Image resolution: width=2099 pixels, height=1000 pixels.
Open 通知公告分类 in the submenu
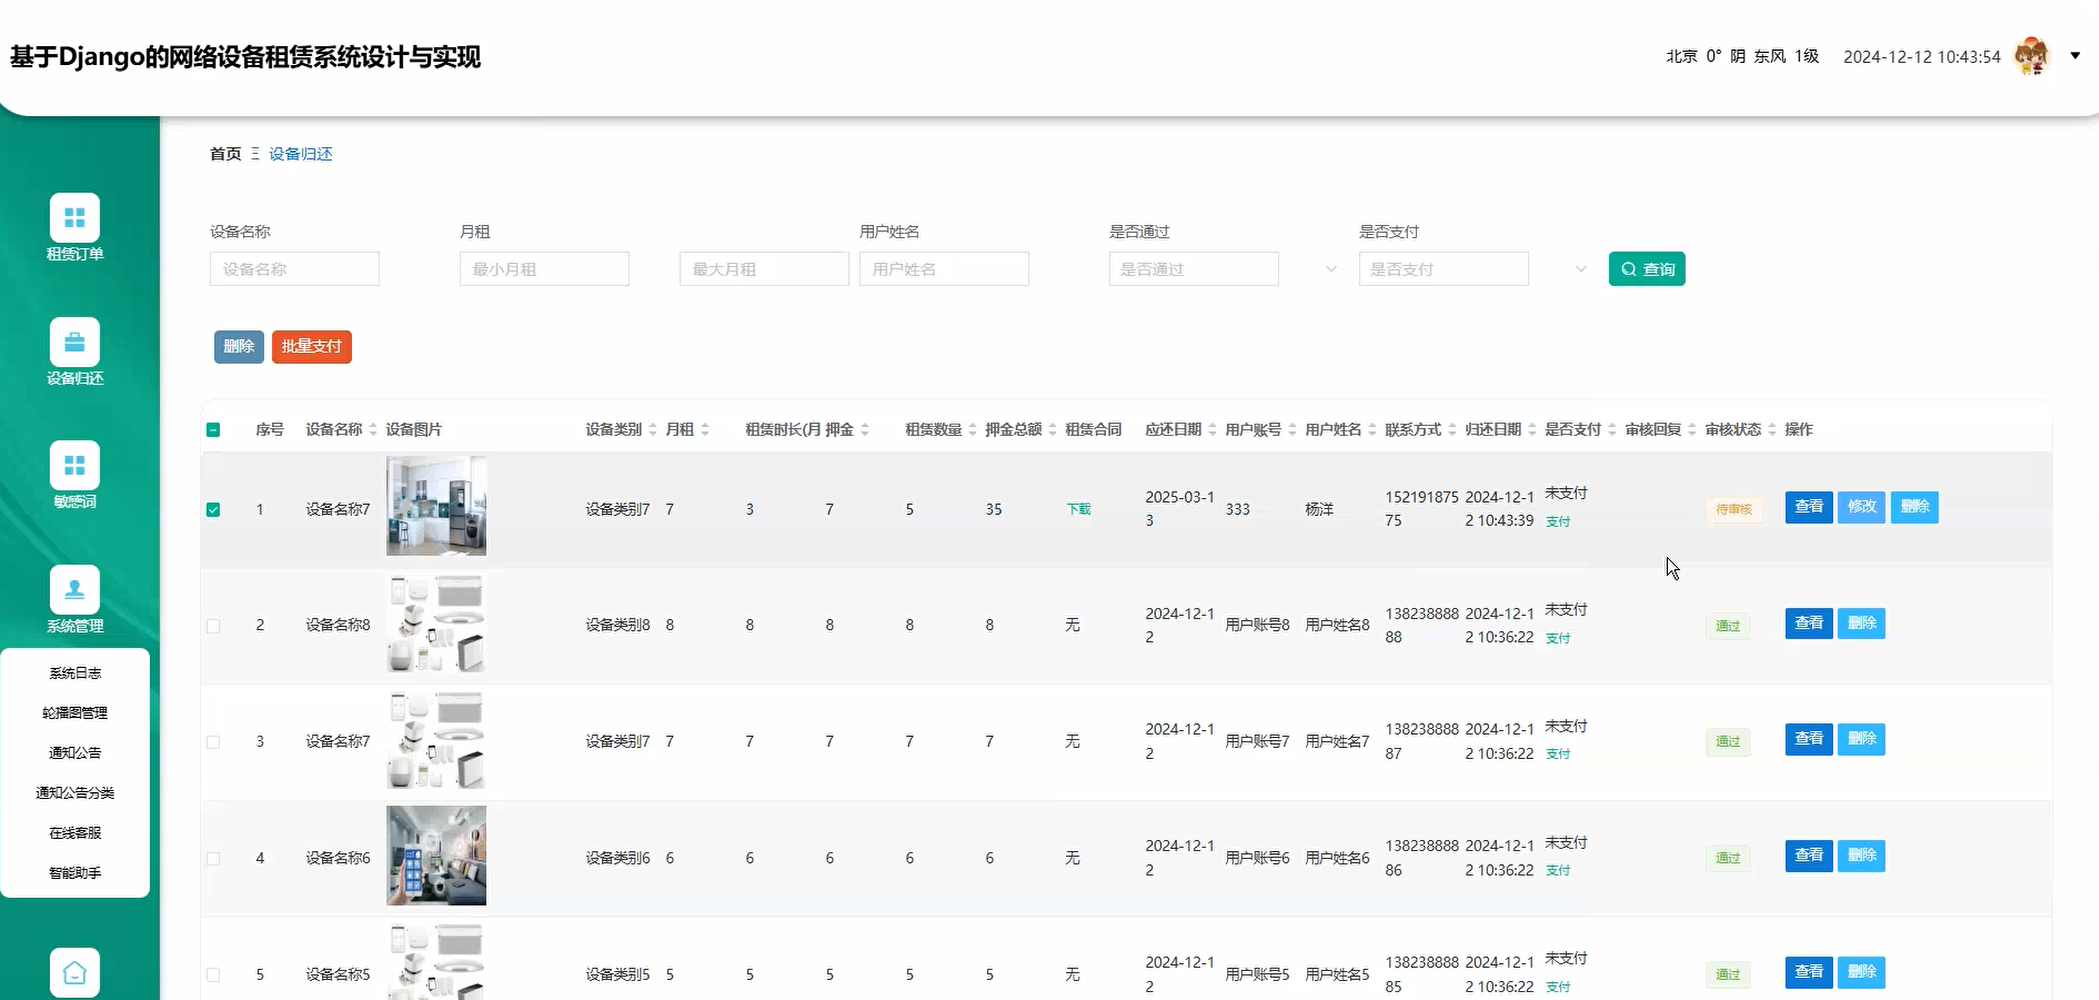pos(75,793)
